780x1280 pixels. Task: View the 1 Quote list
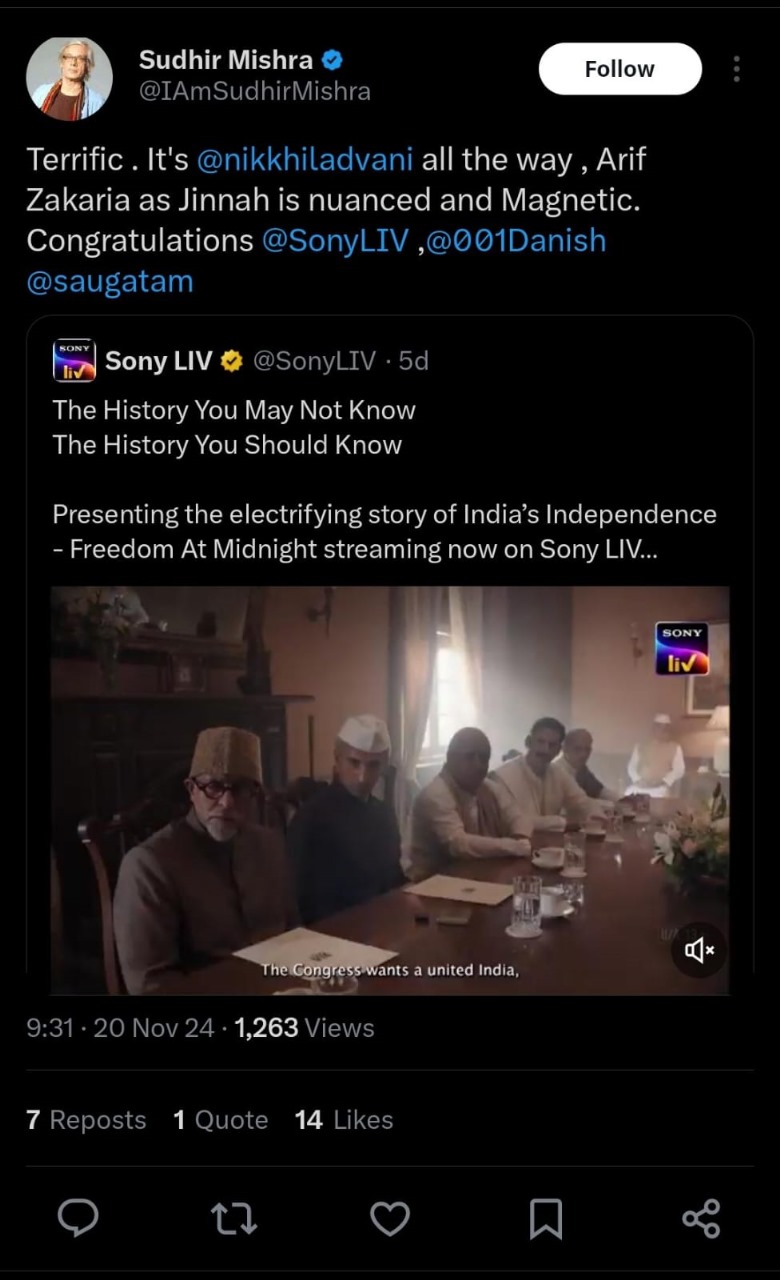pos(220,1120)
